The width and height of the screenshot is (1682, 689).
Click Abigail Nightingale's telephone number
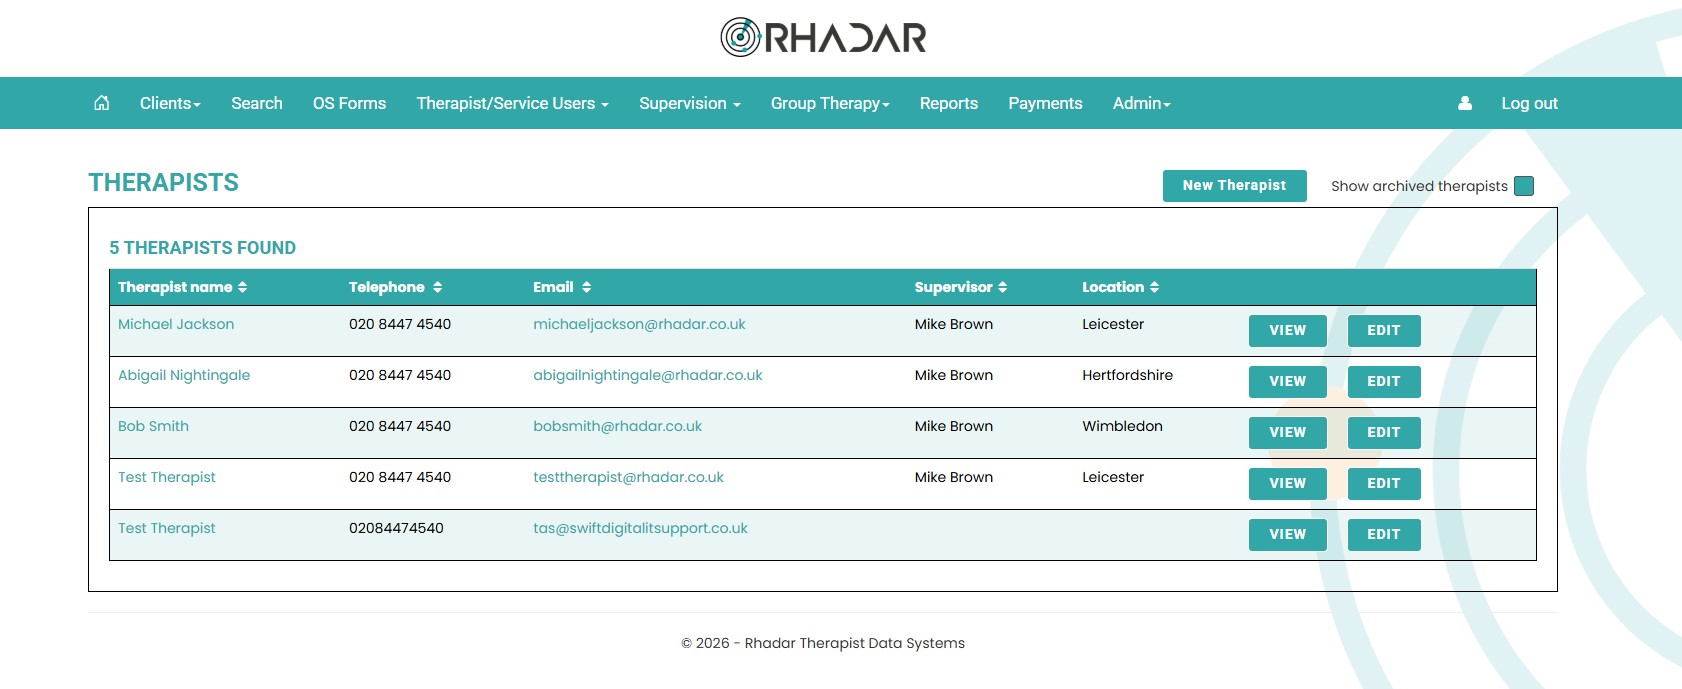coord(400,375)
